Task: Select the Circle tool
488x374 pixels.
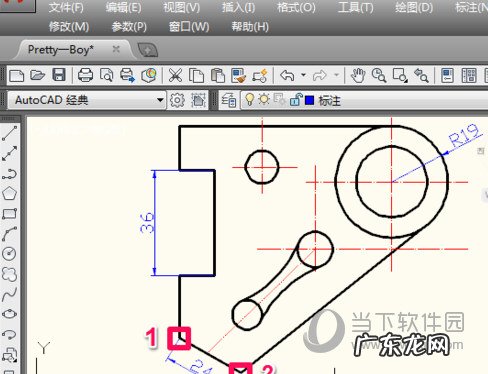Action: (9, 254)
